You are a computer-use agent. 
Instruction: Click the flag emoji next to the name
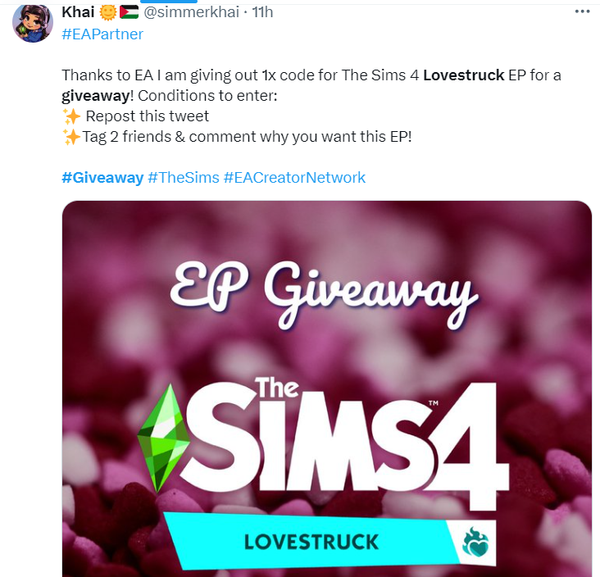coord(129,12)
